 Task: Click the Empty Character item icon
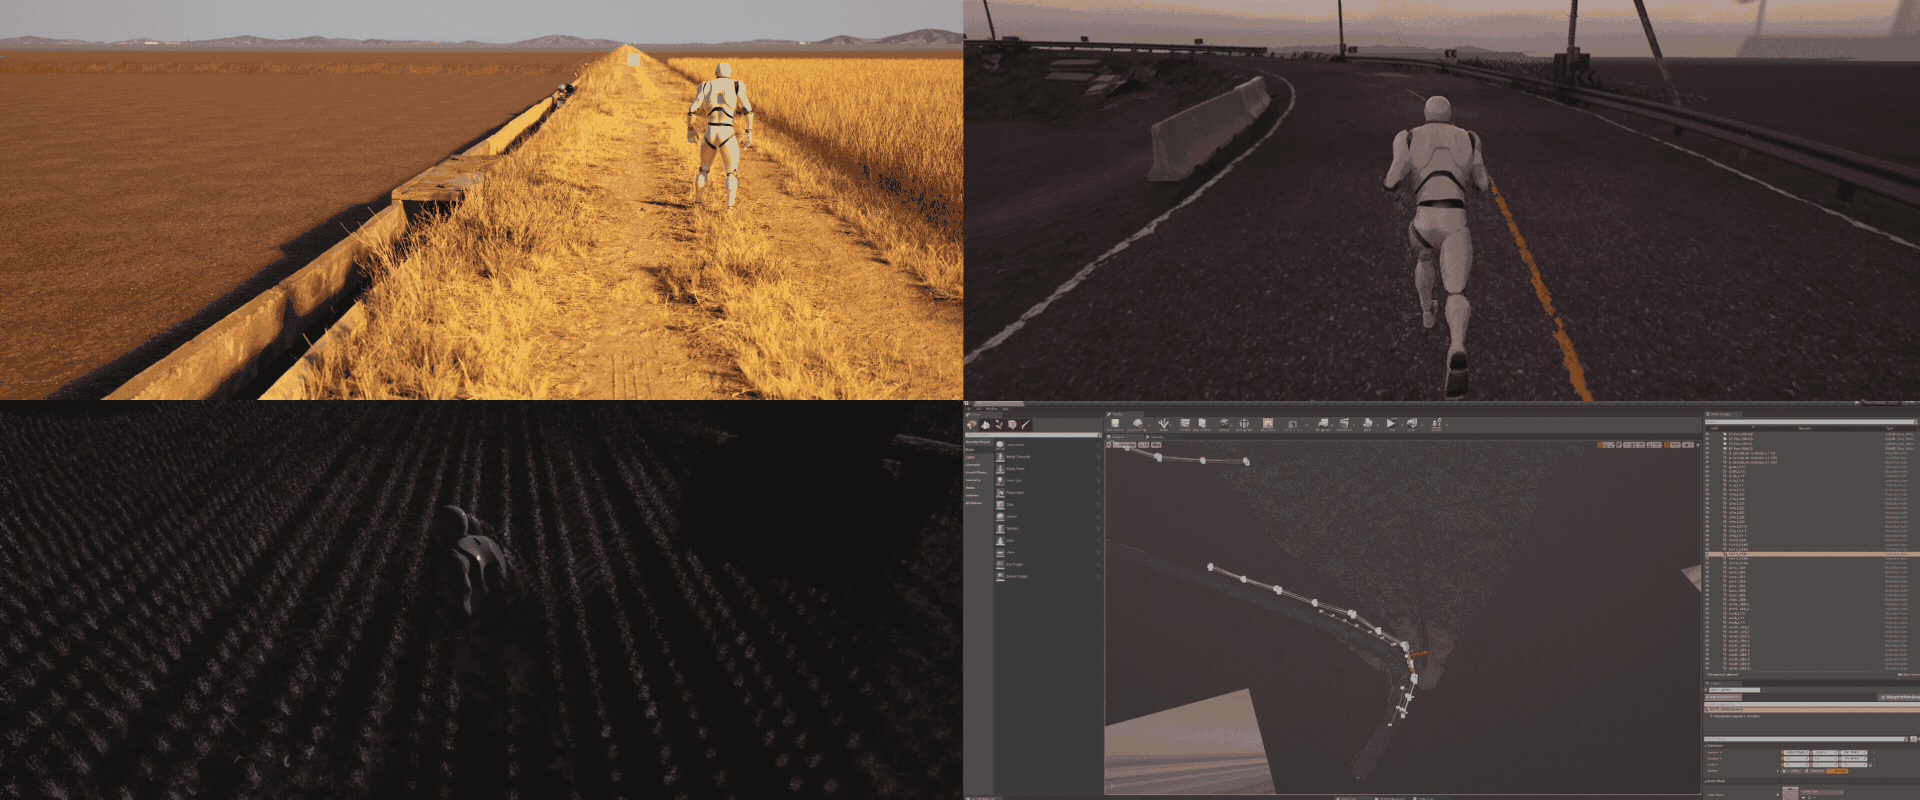tap(1000, 457)
